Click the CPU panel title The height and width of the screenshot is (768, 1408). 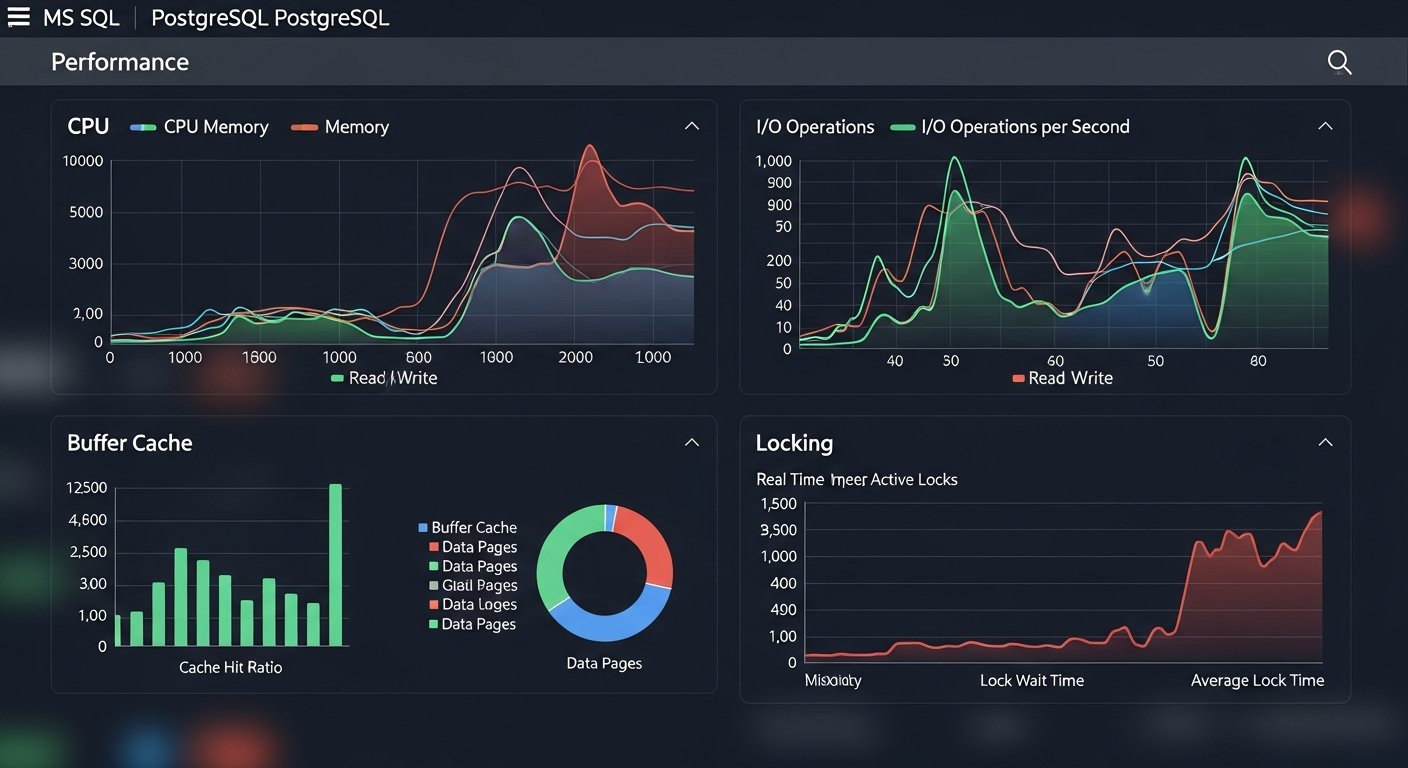(x=88, y=127)
